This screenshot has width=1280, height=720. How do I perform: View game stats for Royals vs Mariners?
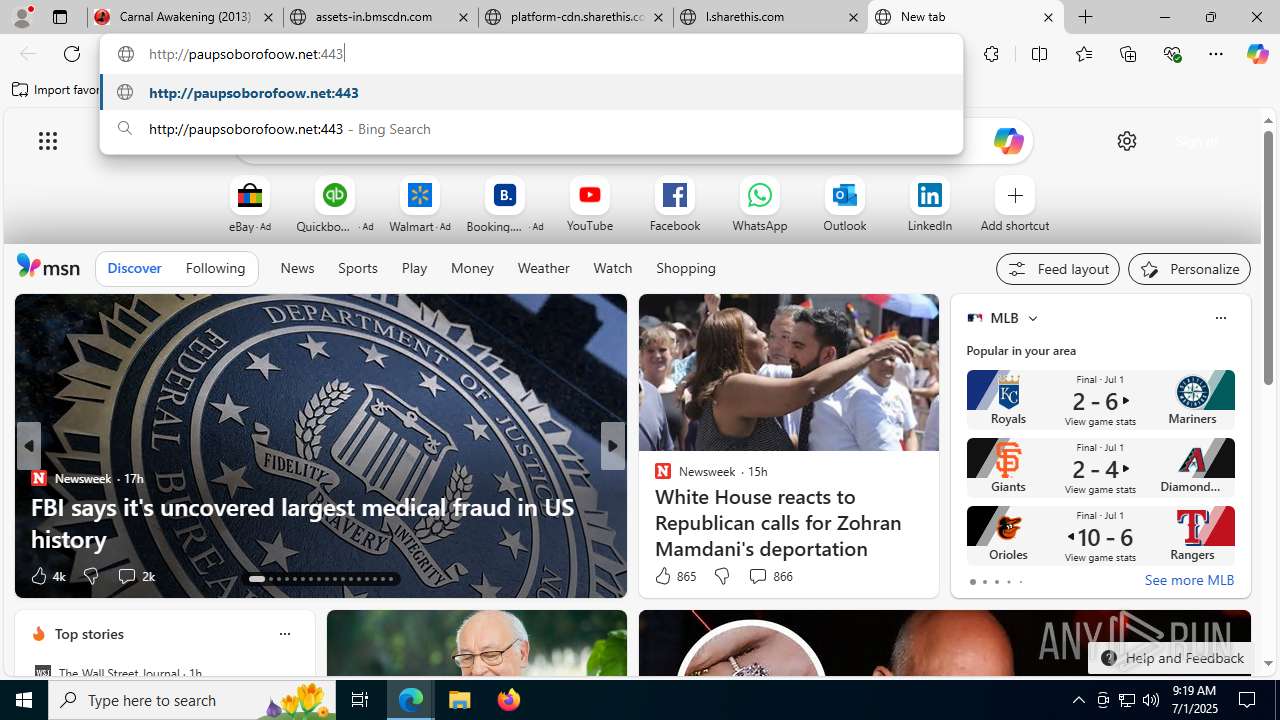(1100, 422)
